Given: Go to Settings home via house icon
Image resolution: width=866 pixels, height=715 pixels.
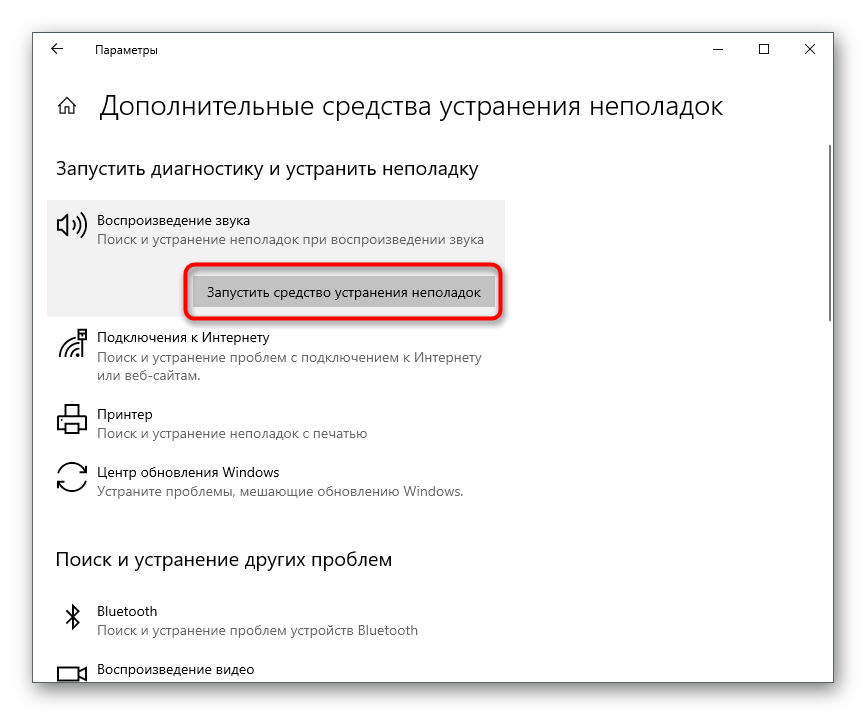Looking at the screenshot, I should 67,107.
